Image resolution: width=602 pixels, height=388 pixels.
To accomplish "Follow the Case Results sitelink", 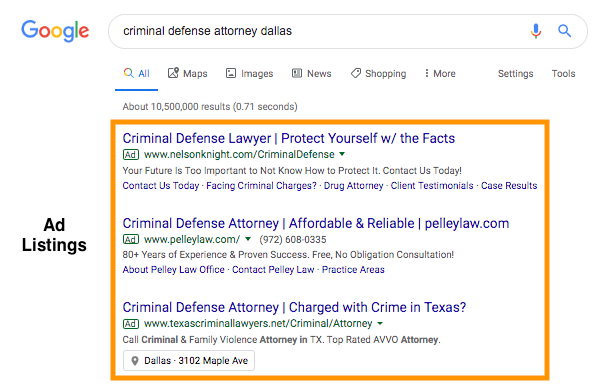I will click(x=509, y=186).
